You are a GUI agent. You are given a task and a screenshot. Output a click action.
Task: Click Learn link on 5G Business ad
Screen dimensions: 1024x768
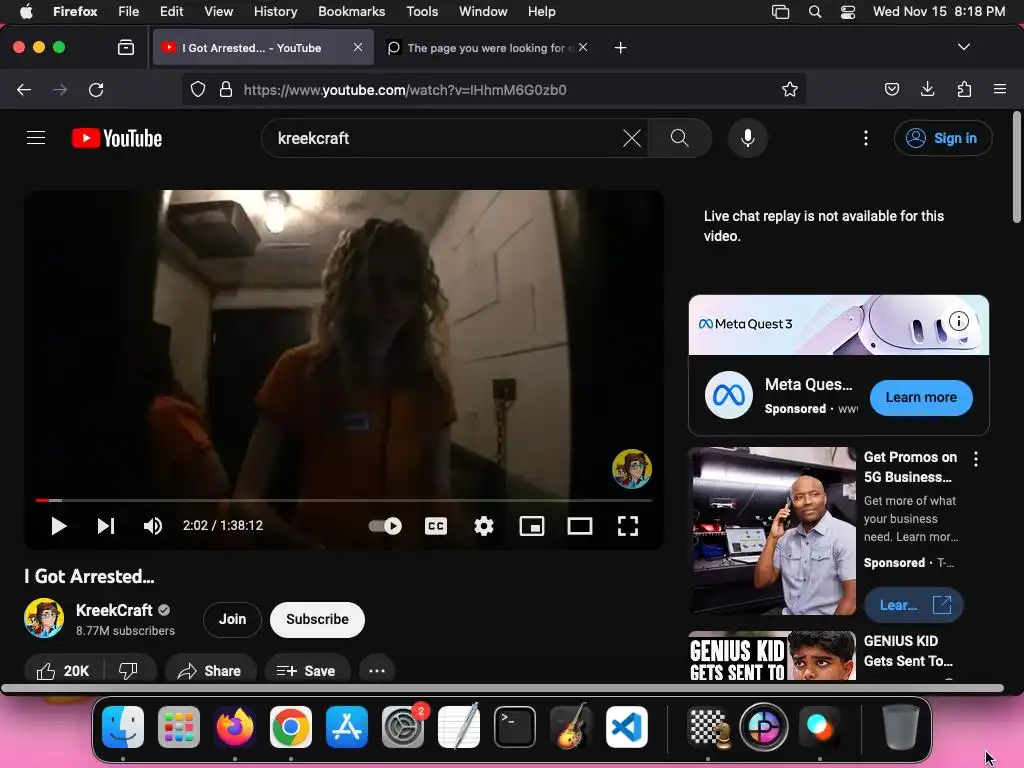(914, 605)
